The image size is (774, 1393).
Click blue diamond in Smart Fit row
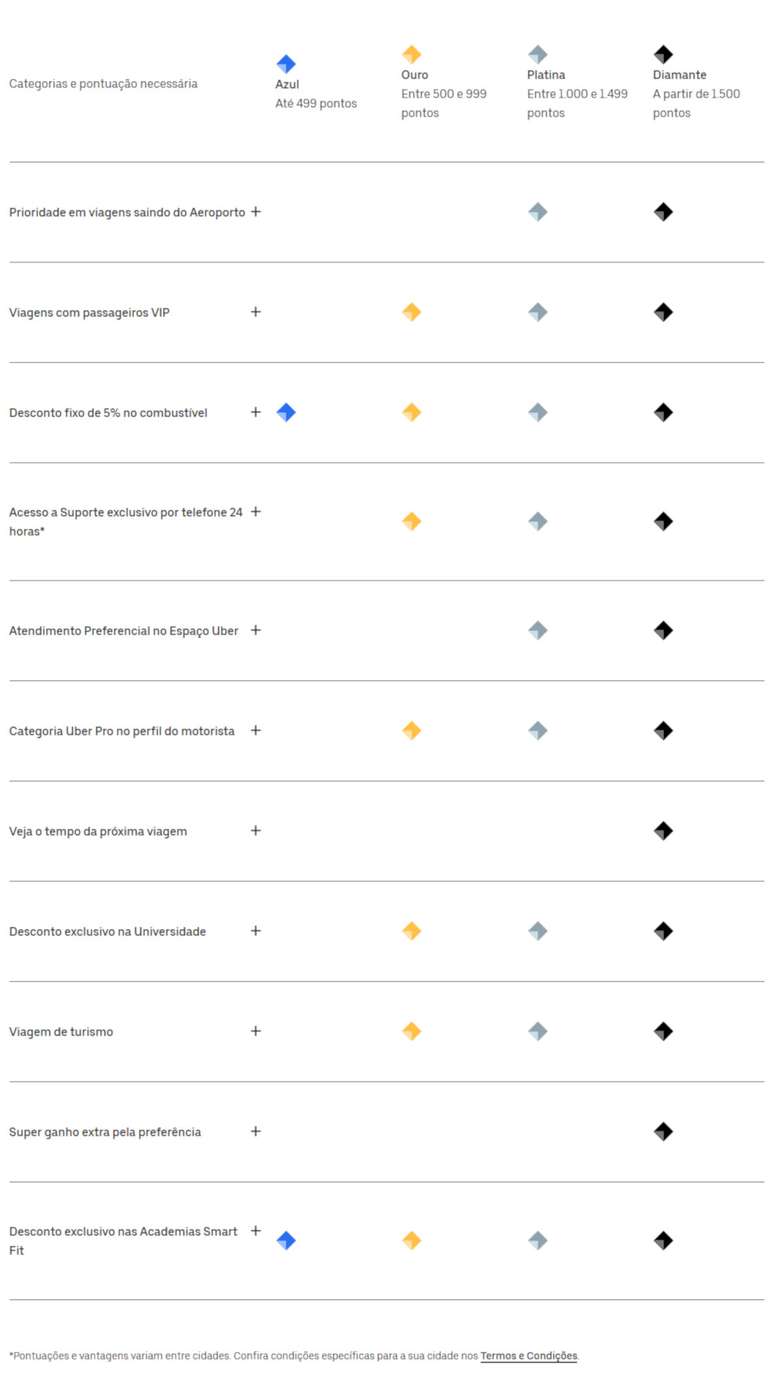(286, 1241)
